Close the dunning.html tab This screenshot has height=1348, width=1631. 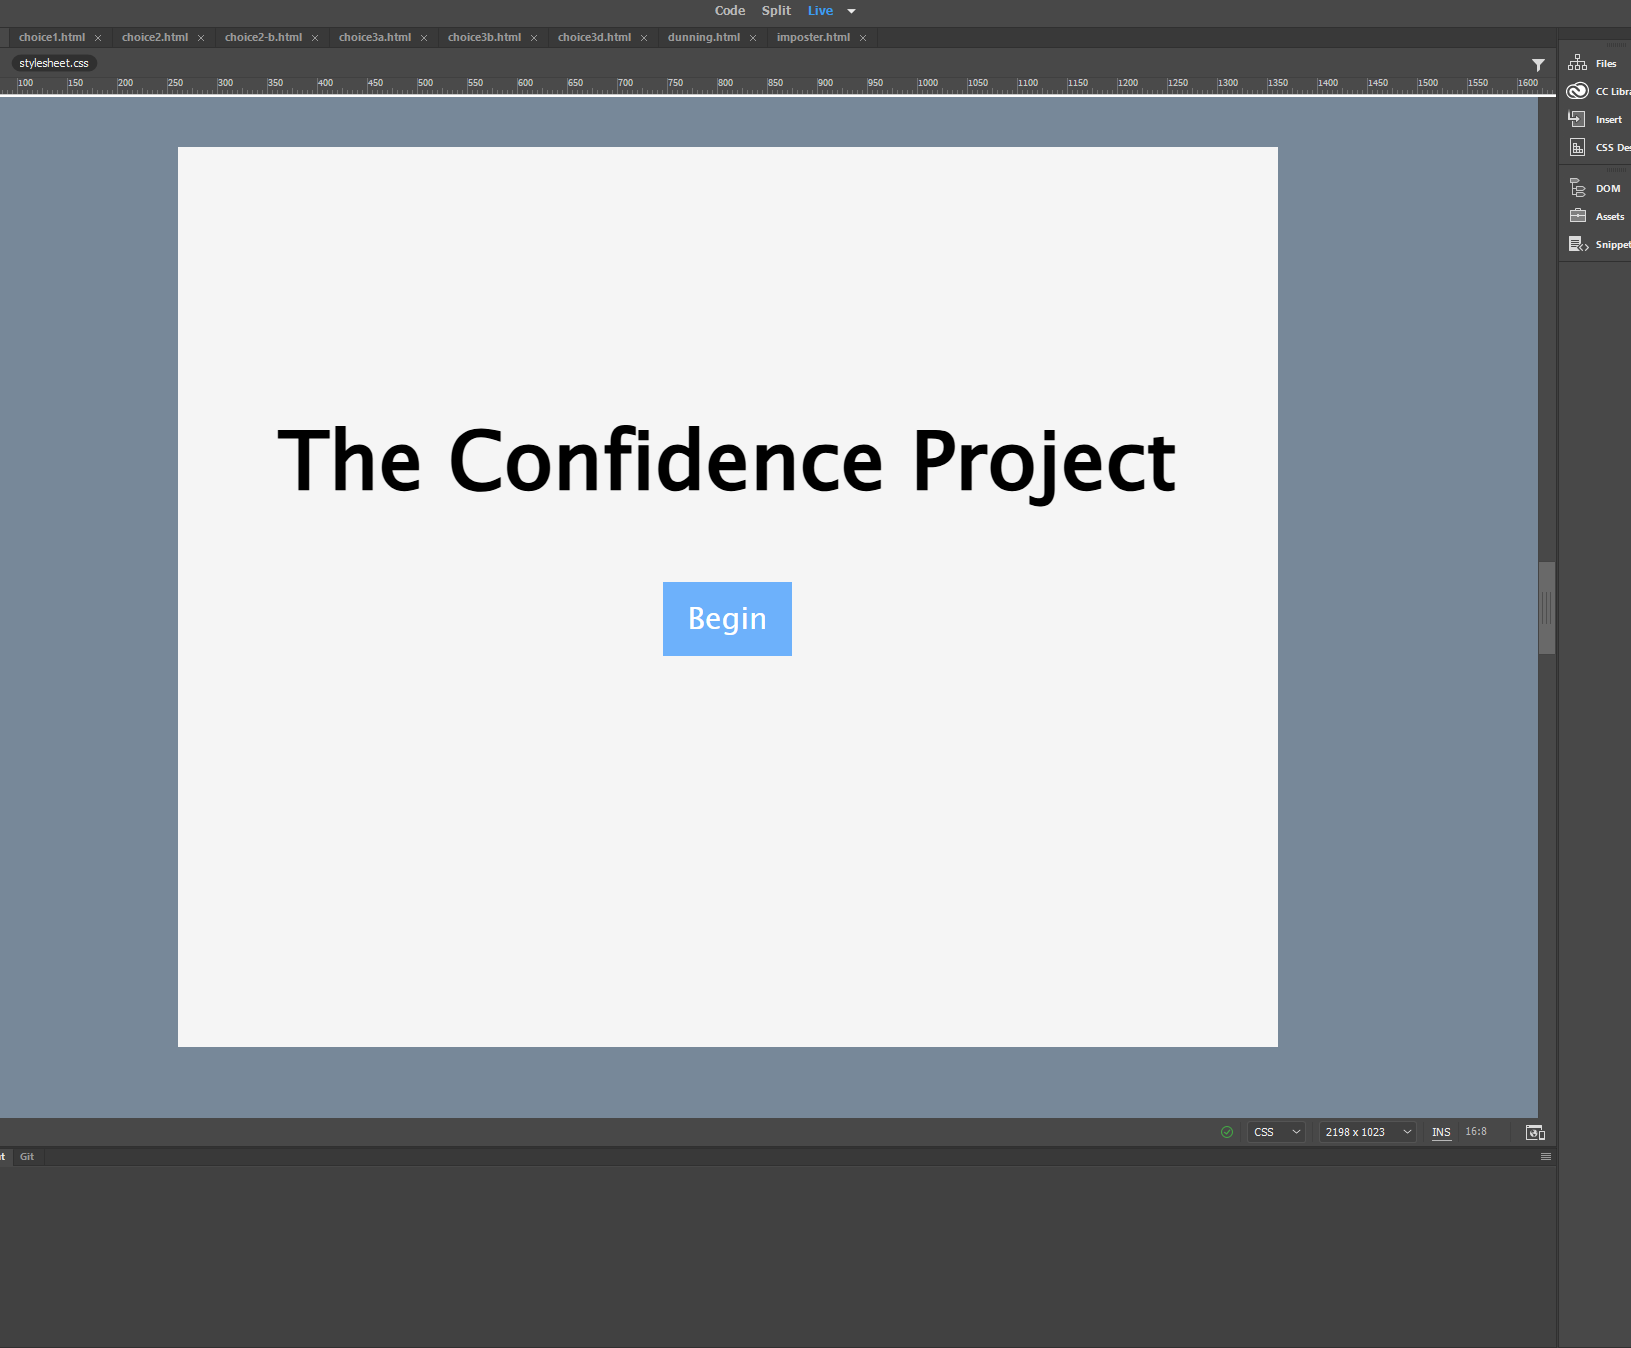[753, 38]
